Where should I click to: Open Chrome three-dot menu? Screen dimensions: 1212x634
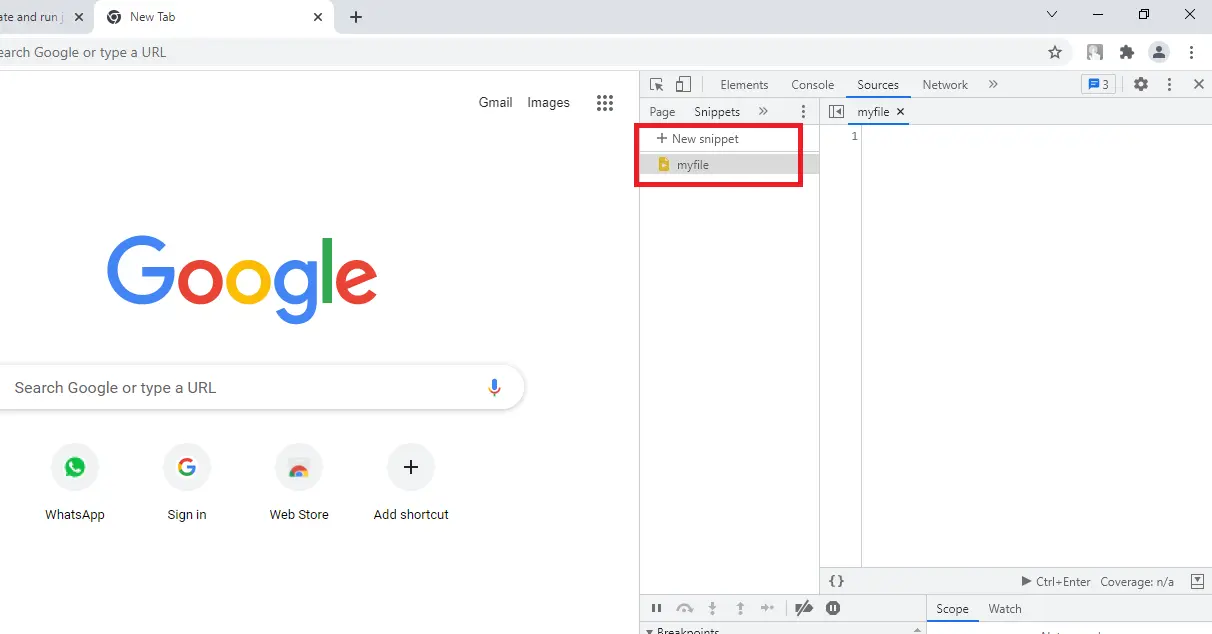1191,52
